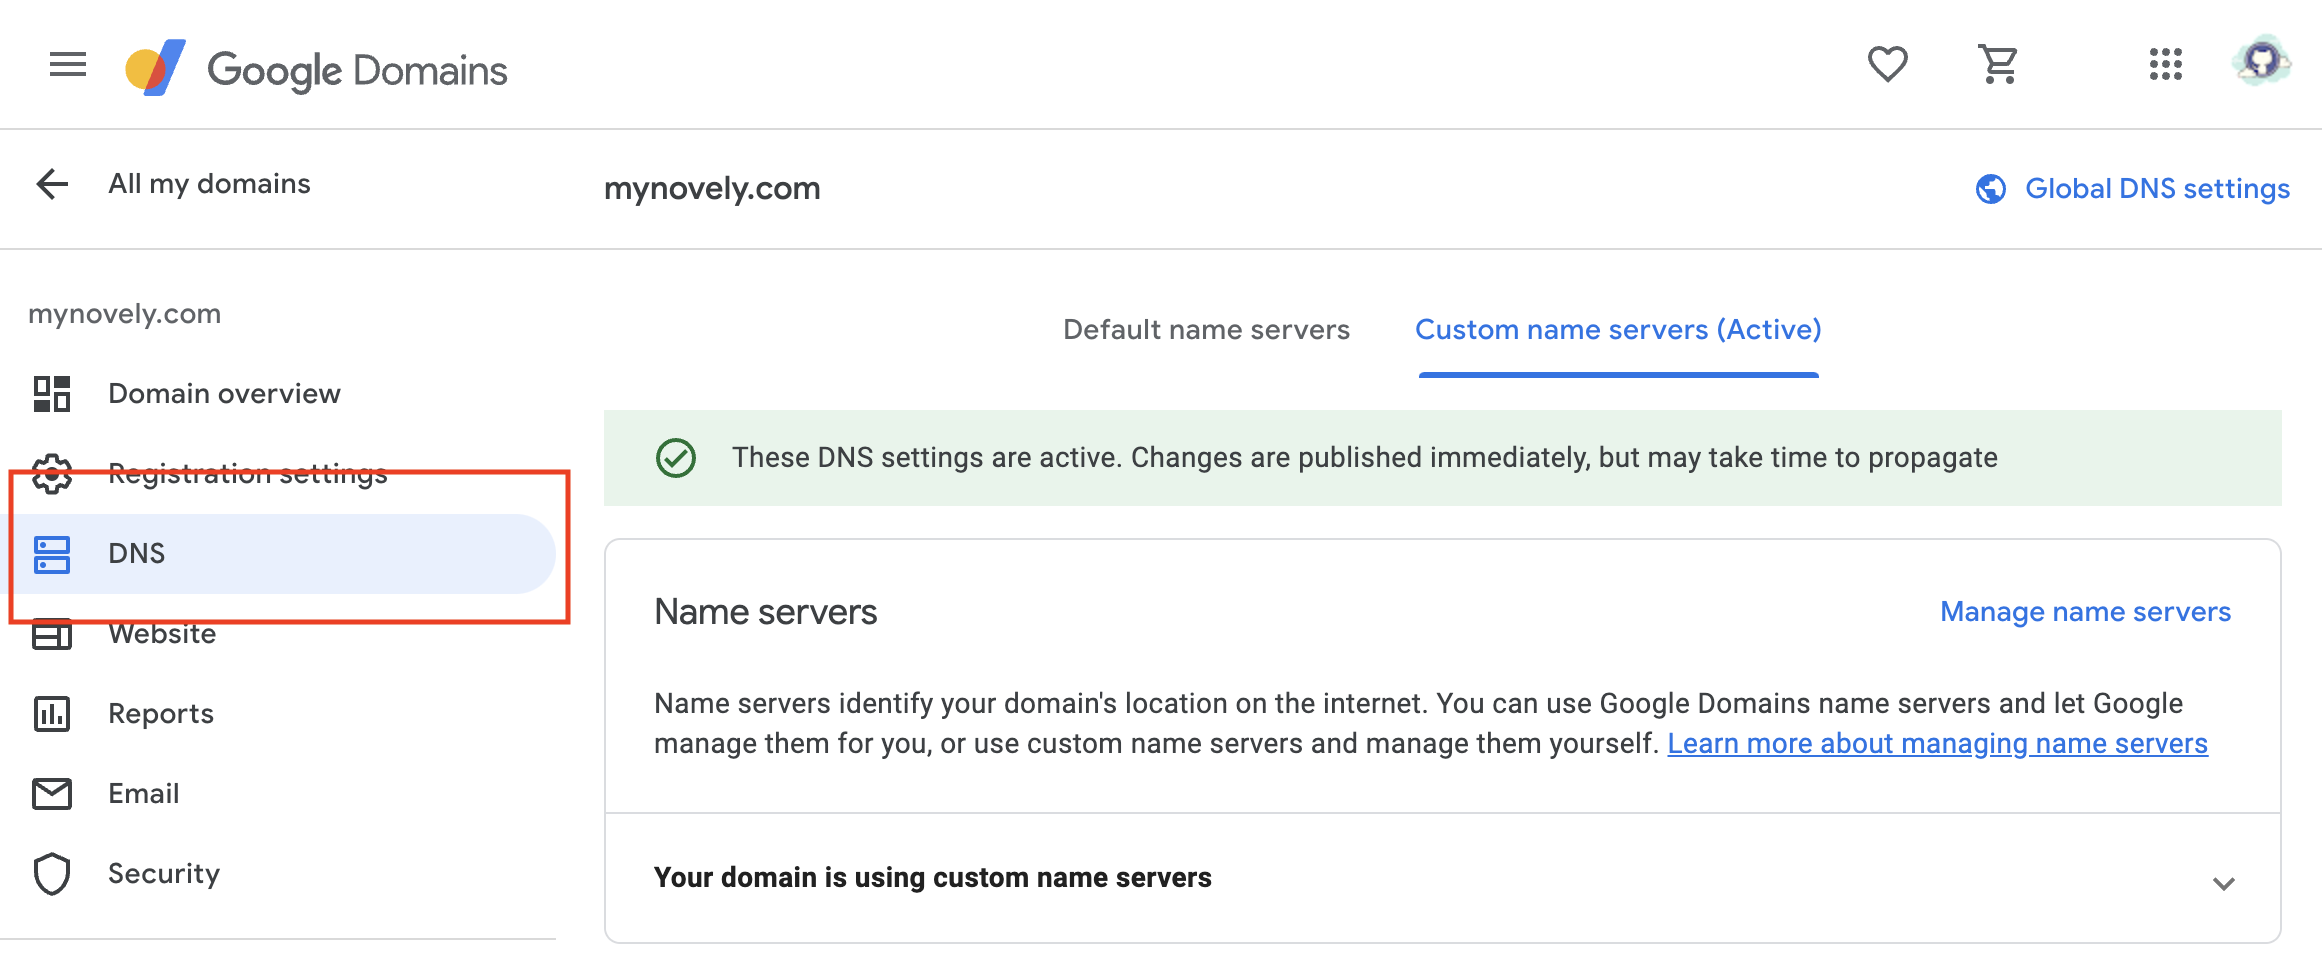Viewport: 2322px width, 960px height.
Task: Open the Google apps grid
Action: pos(2165,64)
